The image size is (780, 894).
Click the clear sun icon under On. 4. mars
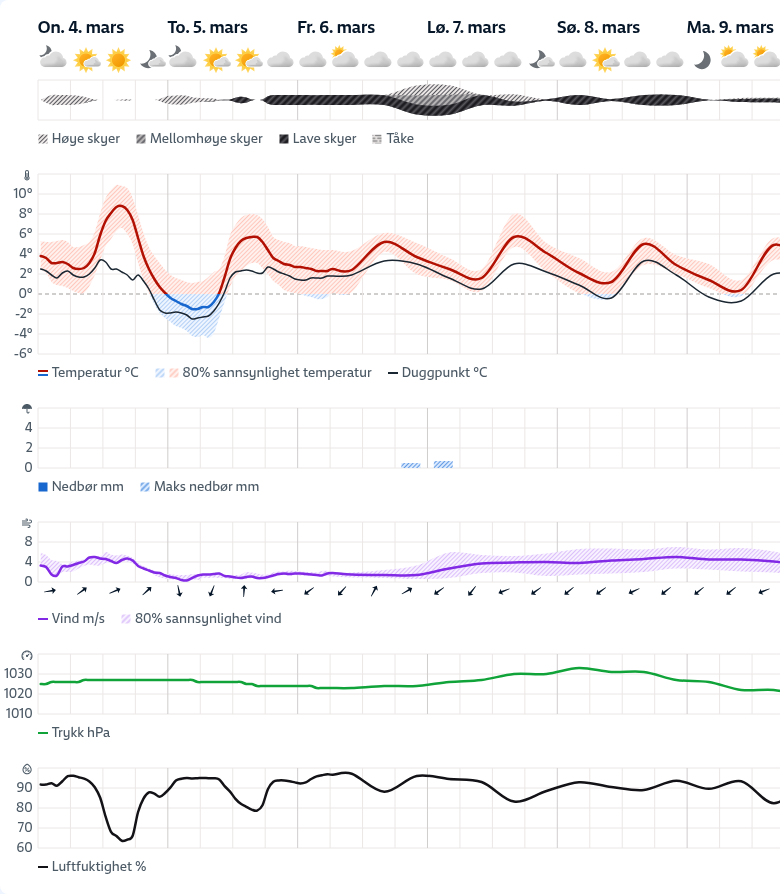click(x=118, y=60)
